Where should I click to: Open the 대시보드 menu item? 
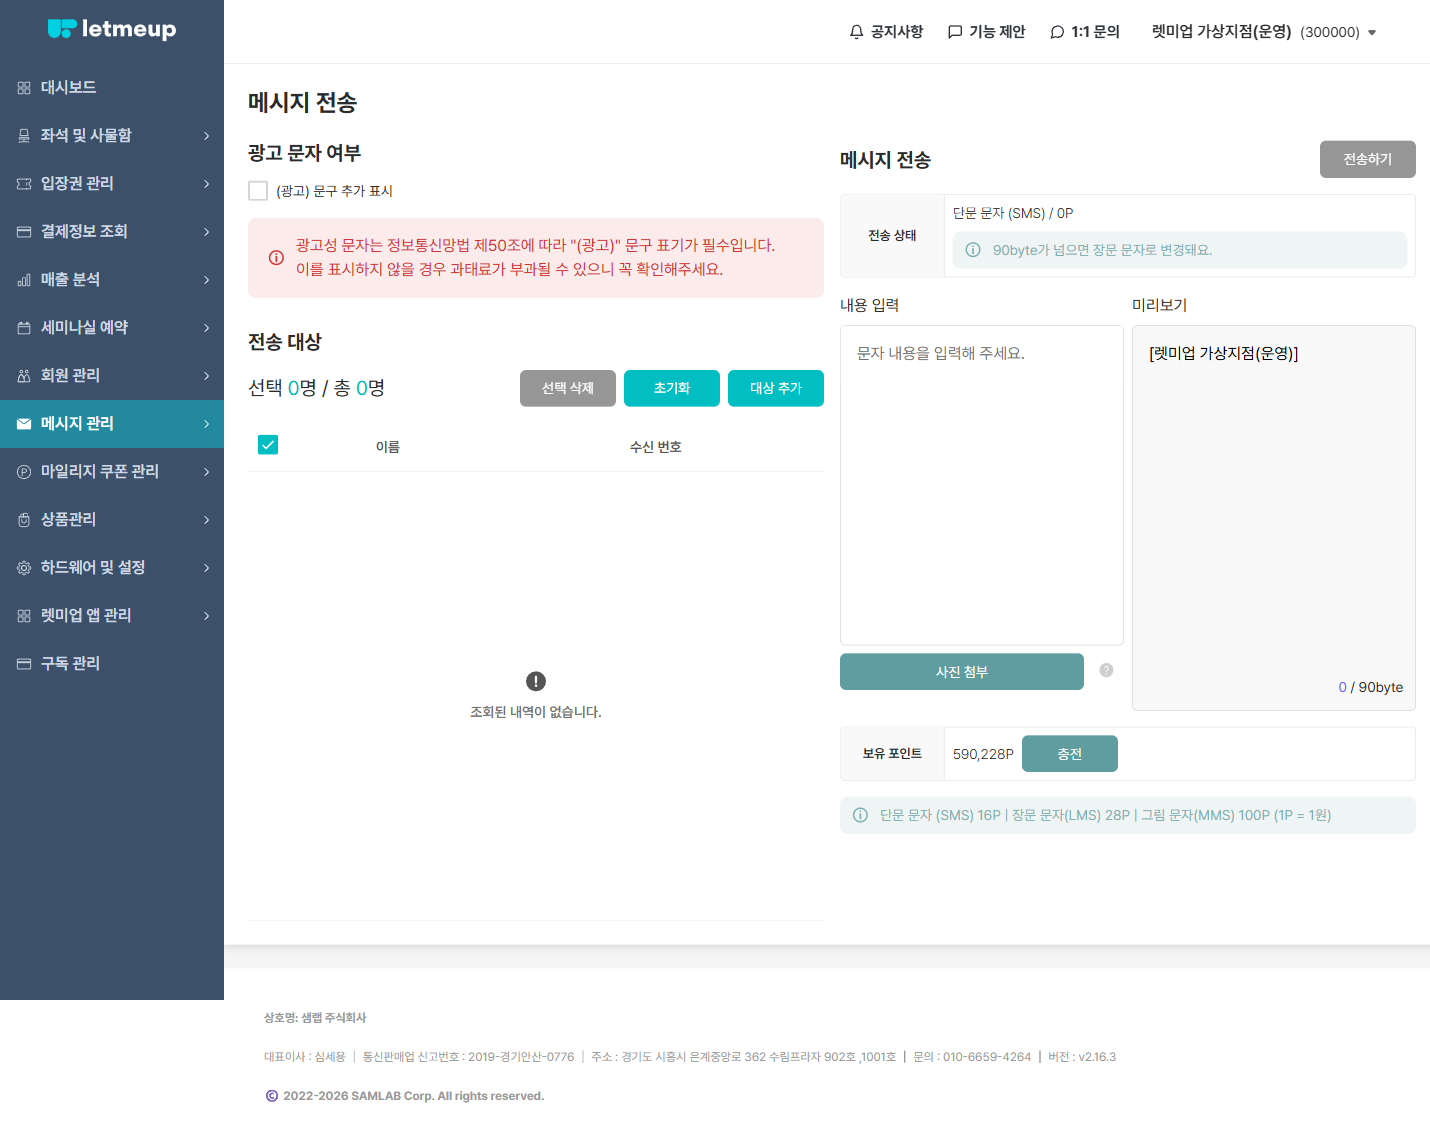[112, 88]
